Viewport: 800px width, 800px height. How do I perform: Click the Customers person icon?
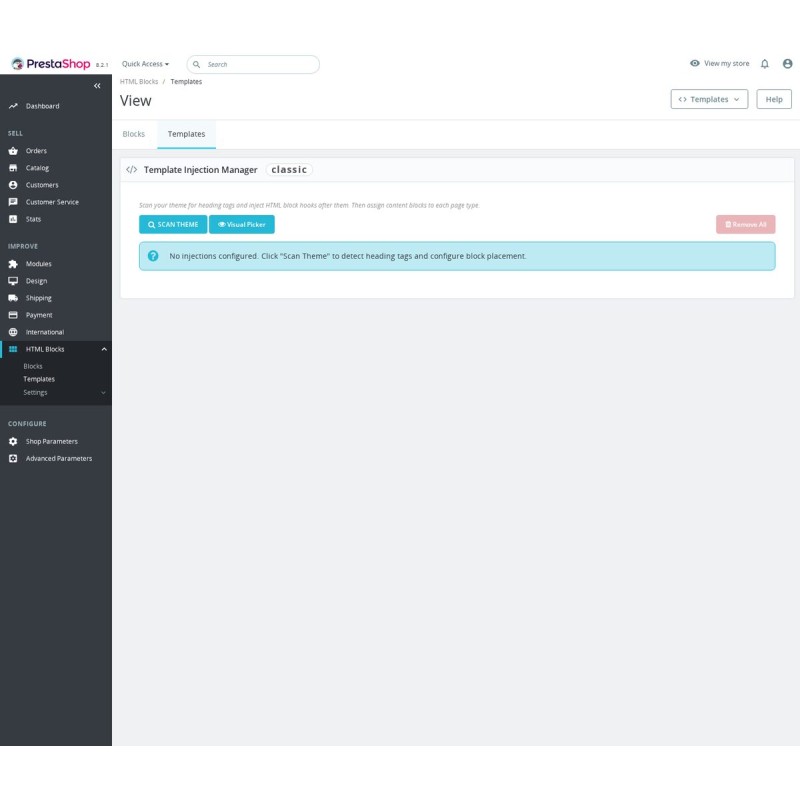pyautogui.click(x=13, y=185)
